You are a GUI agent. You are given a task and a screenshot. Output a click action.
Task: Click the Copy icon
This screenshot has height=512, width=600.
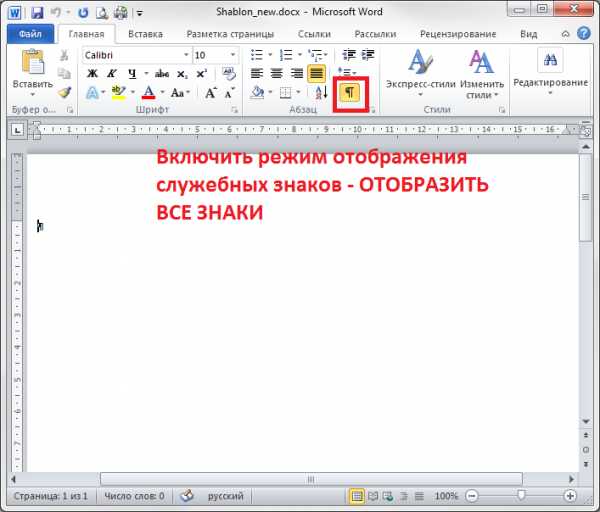64,74
